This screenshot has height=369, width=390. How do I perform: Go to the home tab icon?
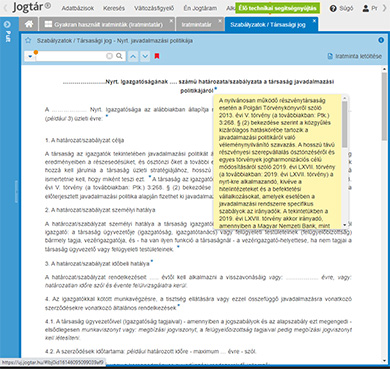29,24
